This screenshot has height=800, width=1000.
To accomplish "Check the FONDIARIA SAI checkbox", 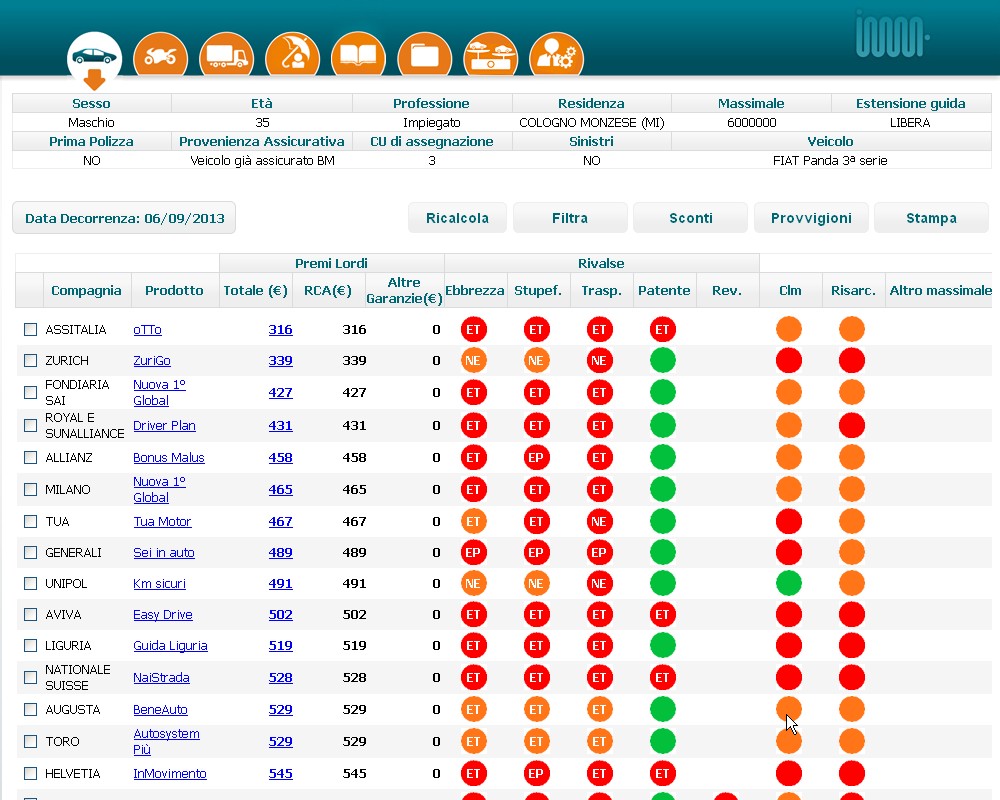I will (30, 392).
